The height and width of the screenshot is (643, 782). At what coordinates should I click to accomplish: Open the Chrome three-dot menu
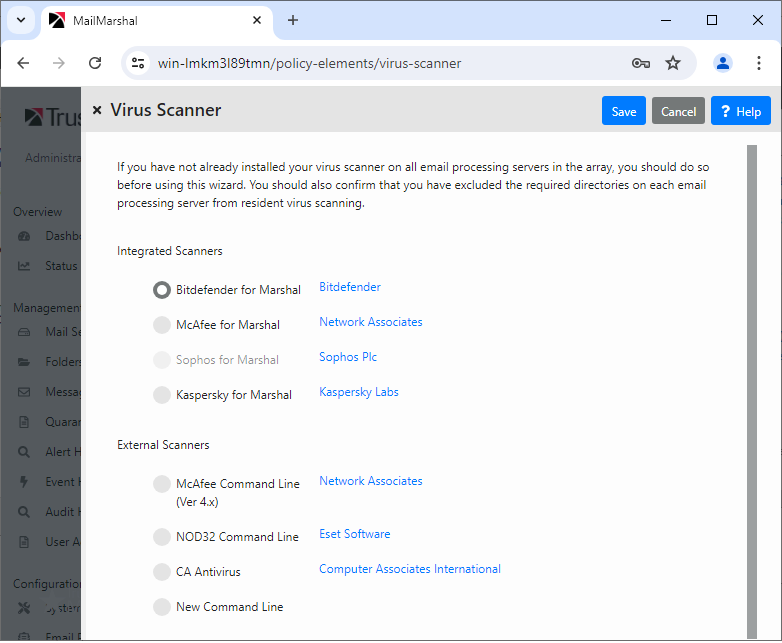click(756, 63)
